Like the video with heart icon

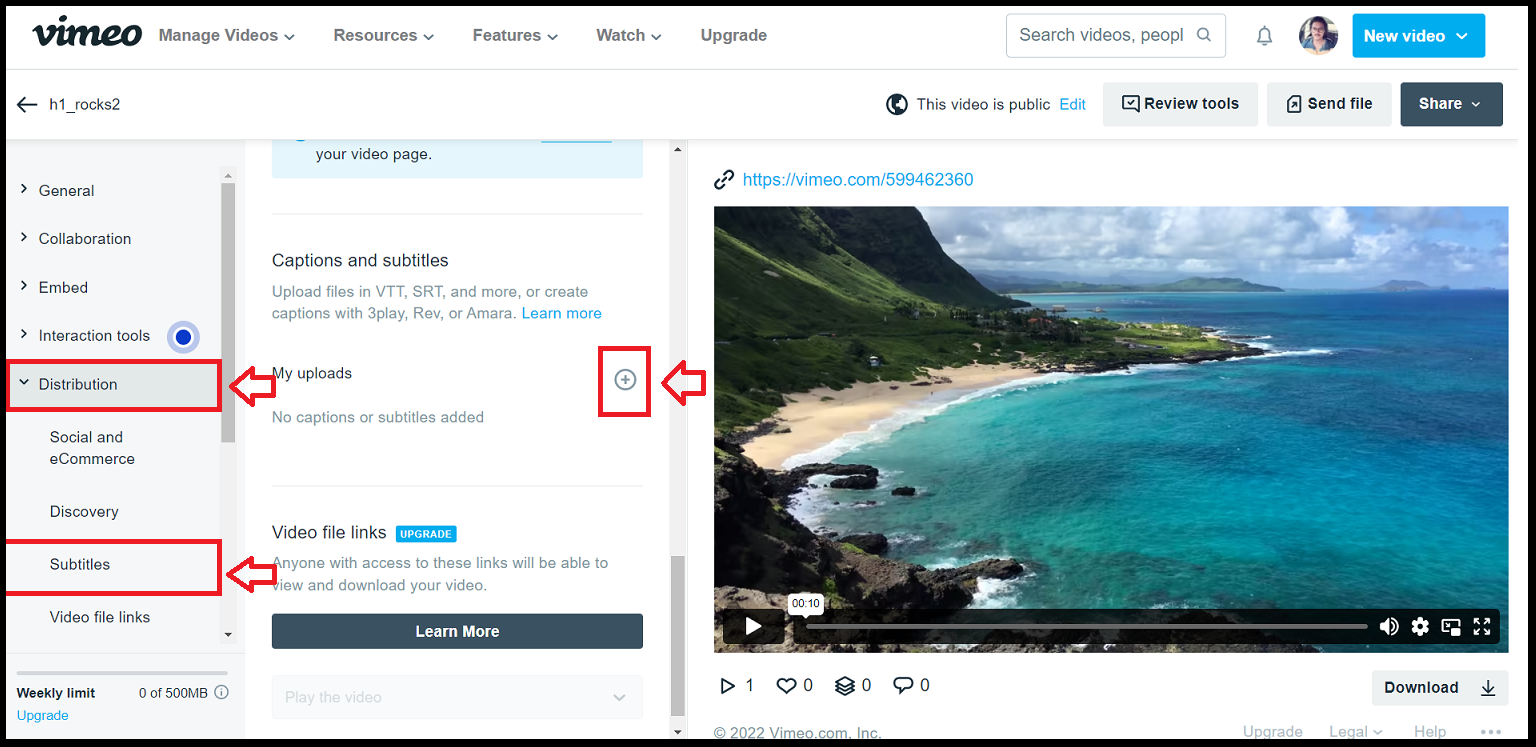point(786,686)
